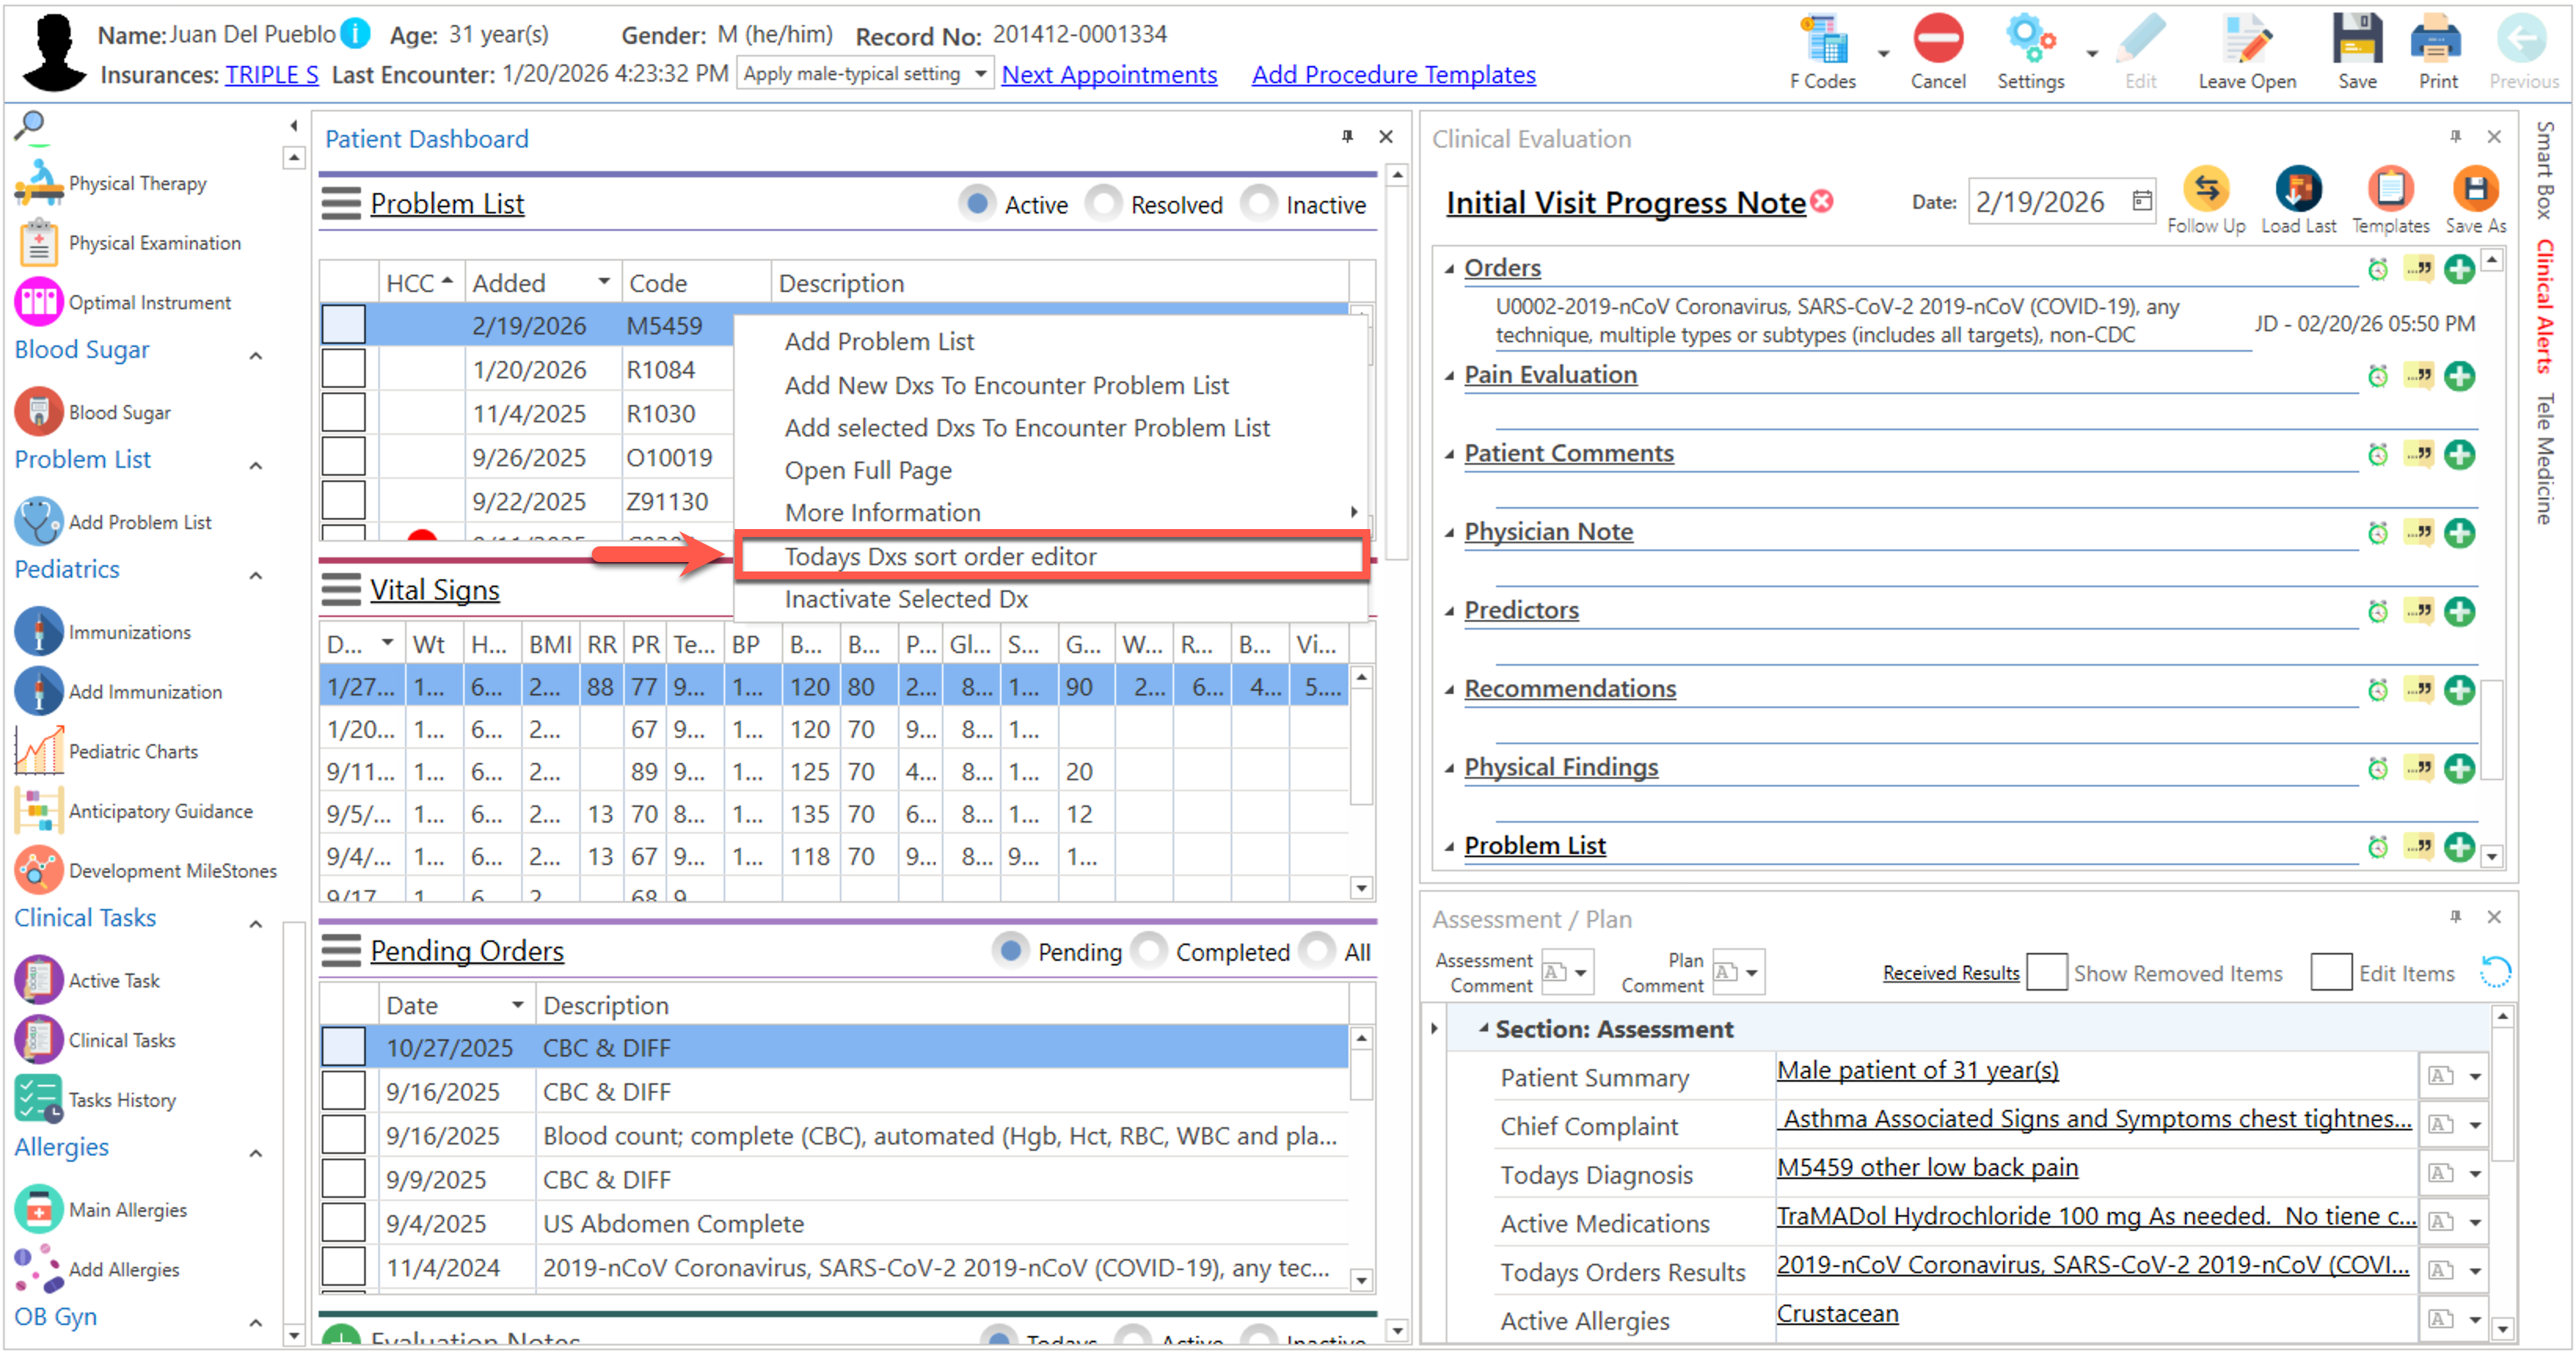2576x1358 pixels.
Task: Click green plus icon beside Orders
Action: click(2458, 269)
